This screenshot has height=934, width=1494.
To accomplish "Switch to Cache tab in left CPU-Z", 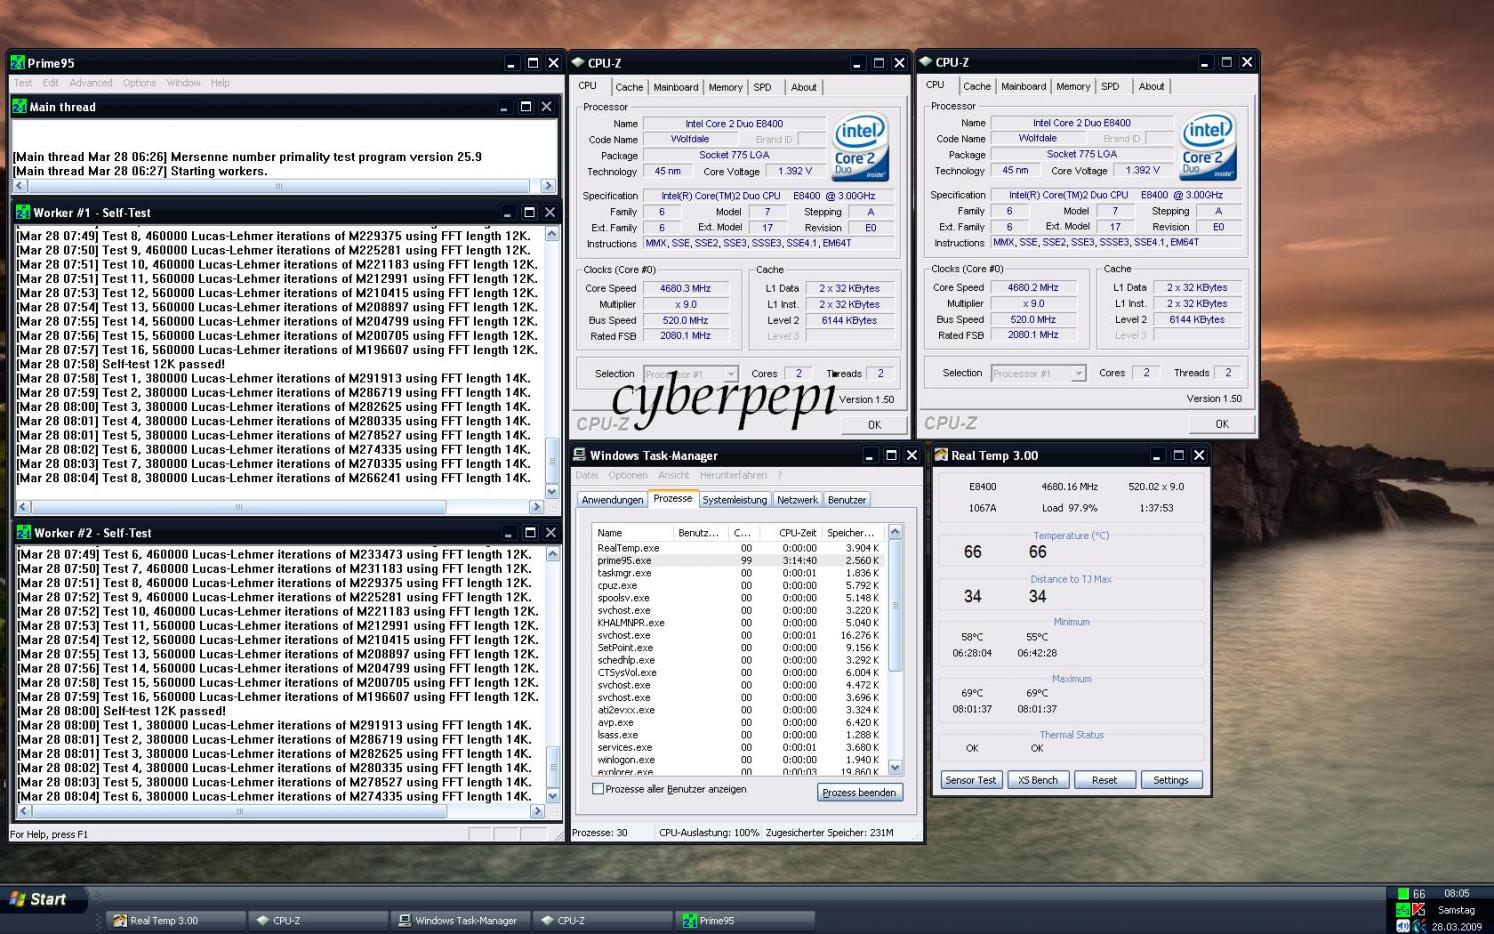I will tap(629, 88).
